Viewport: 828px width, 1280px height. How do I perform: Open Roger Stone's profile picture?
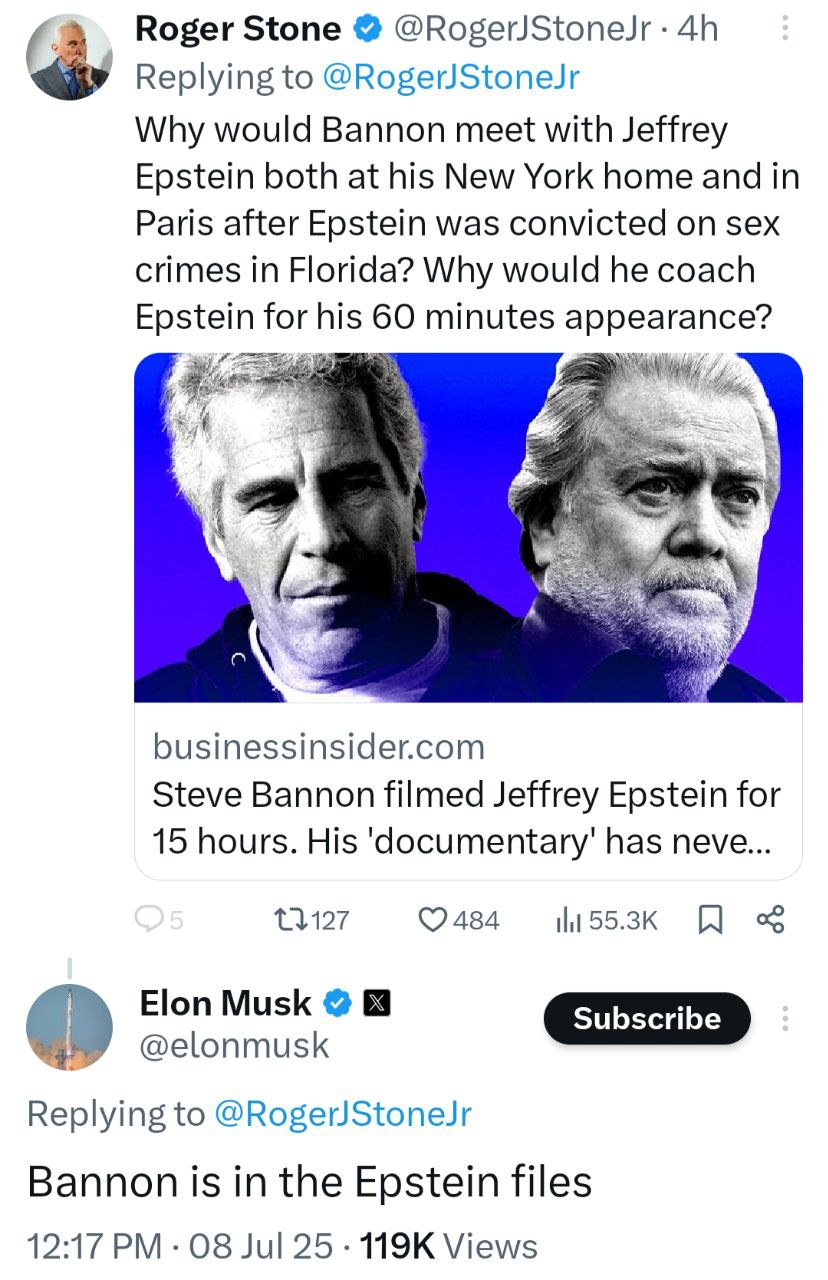click(x=69, y=58)
